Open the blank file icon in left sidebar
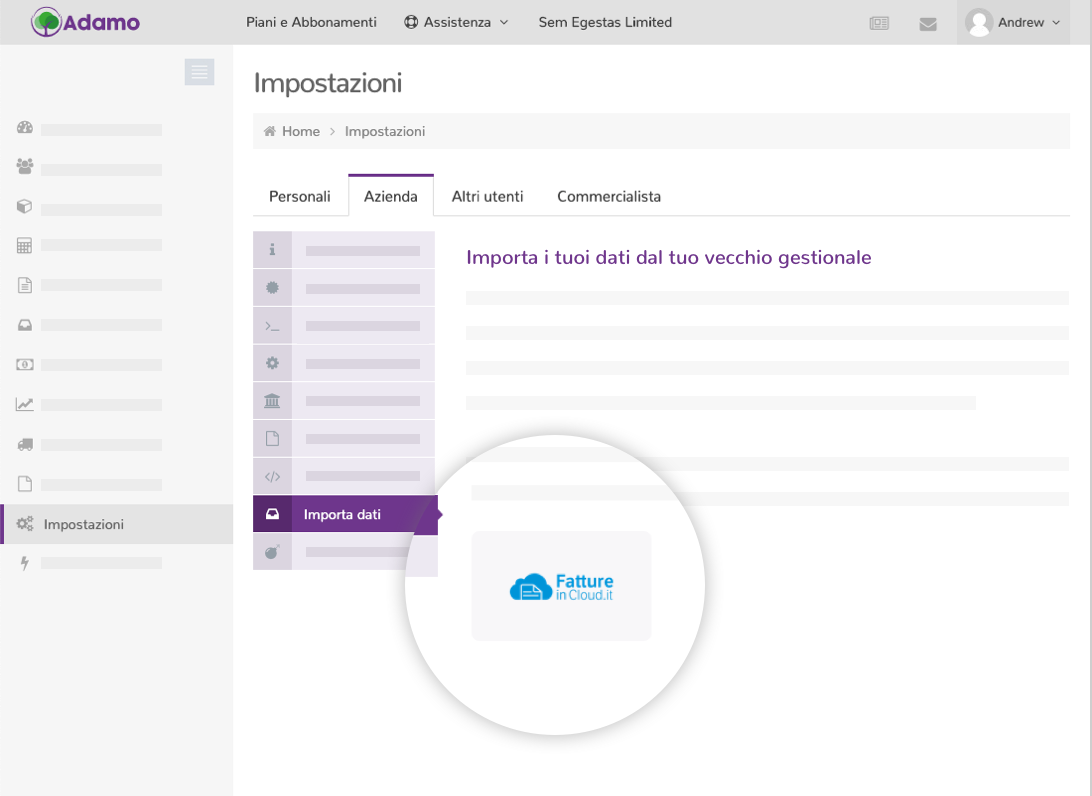The image size is (1092, 796). coord(25,484)
